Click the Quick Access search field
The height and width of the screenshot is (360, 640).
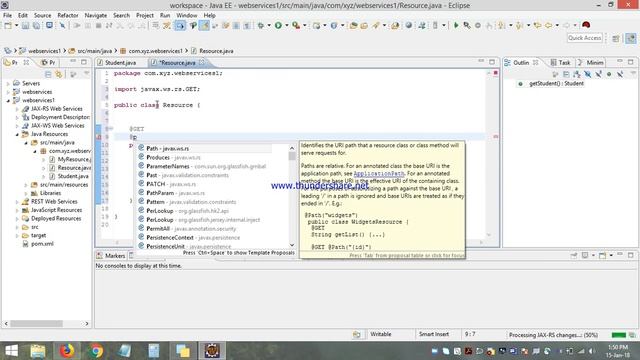585,38
